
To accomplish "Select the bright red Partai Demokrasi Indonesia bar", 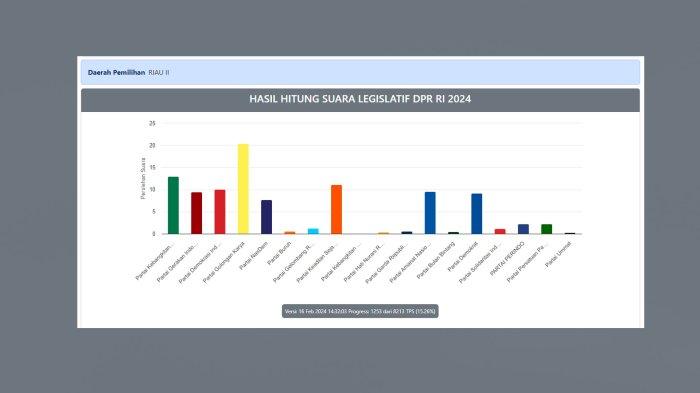I will 220,212.
